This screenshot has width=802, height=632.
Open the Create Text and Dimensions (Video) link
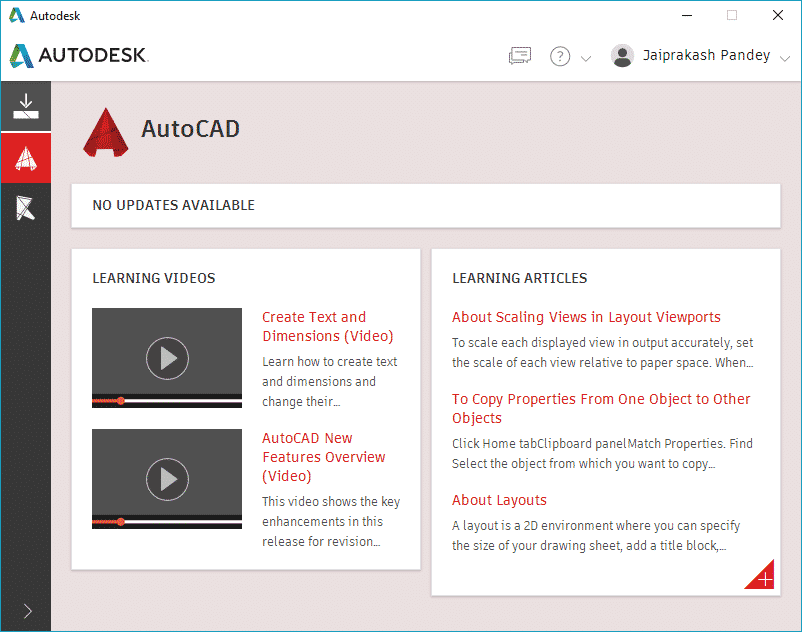[314, 327]
